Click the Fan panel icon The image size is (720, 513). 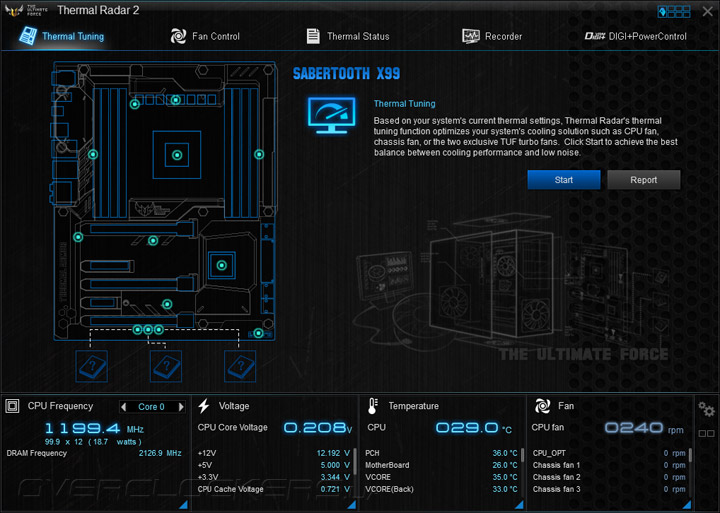[542, 406]
